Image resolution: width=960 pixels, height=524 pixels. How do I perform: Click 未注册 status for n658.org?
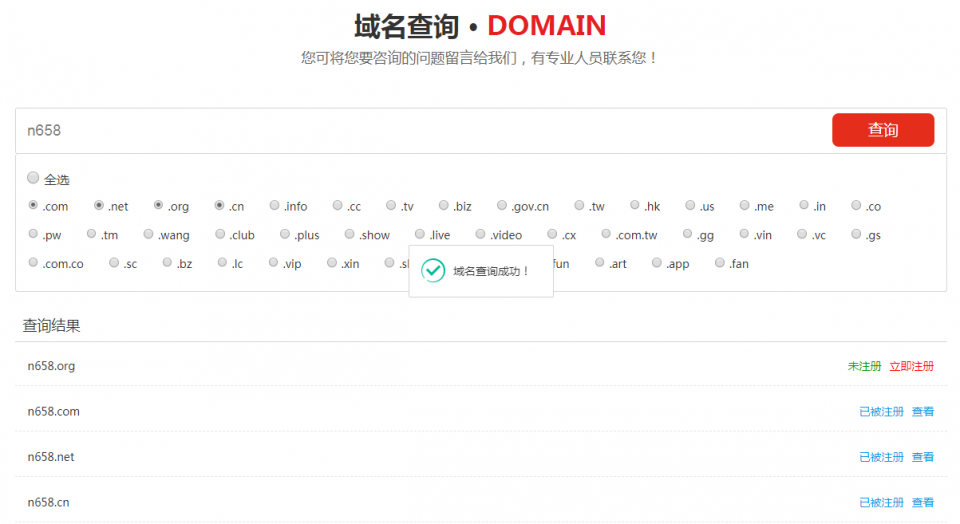tap(864, 366)
